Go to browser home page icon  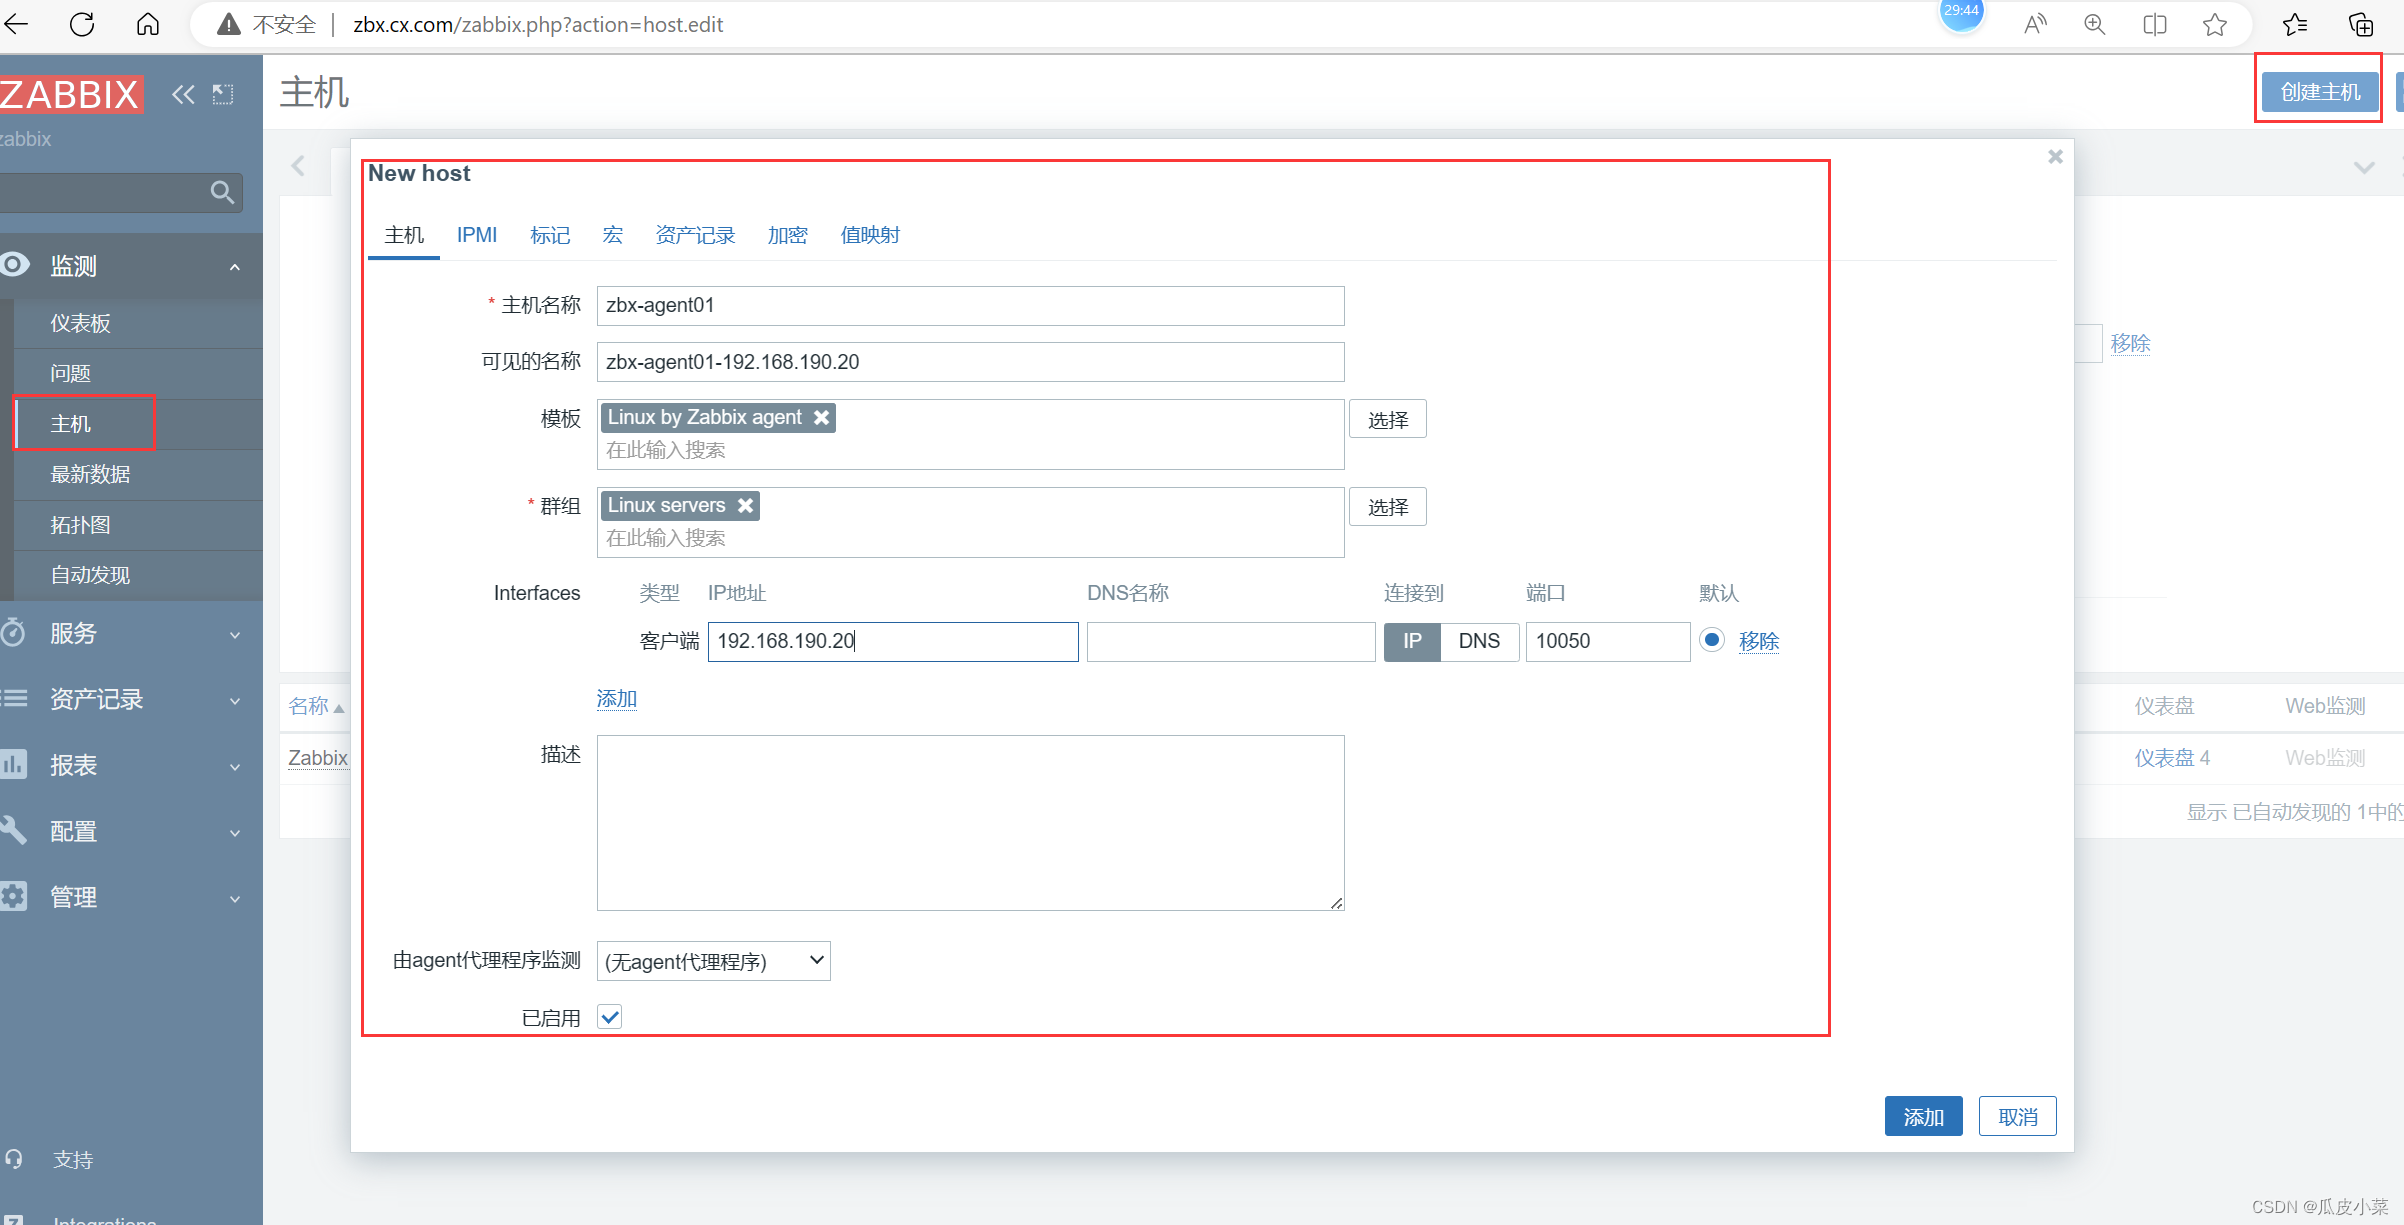coord(148,24)
